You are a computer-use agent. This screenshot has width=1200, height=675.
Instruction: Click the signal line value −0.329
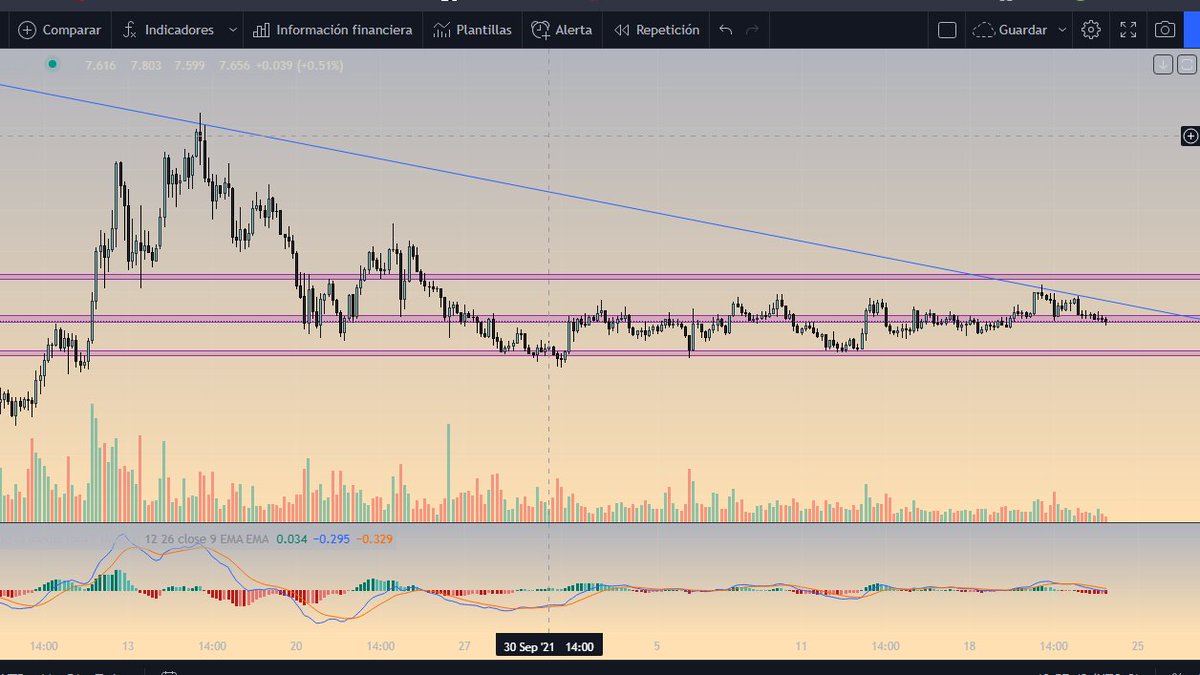pyautogui.click(x=374, y=539)
